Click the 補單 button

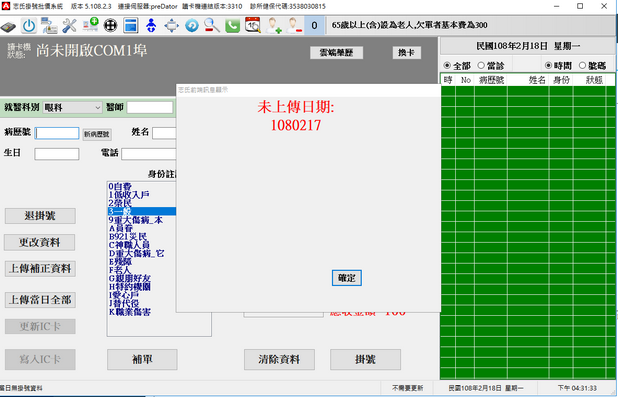click(142, 359)
